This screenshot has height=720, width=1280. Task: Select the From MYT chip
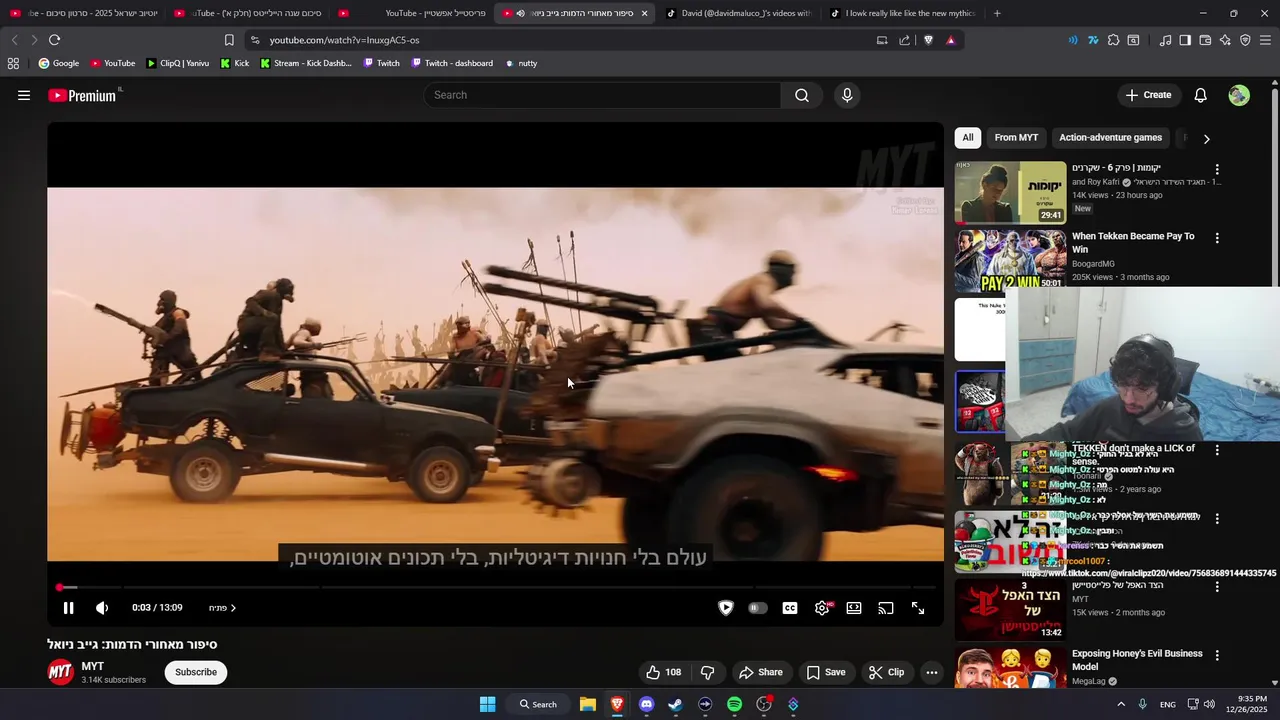[x=1016, y=138]
